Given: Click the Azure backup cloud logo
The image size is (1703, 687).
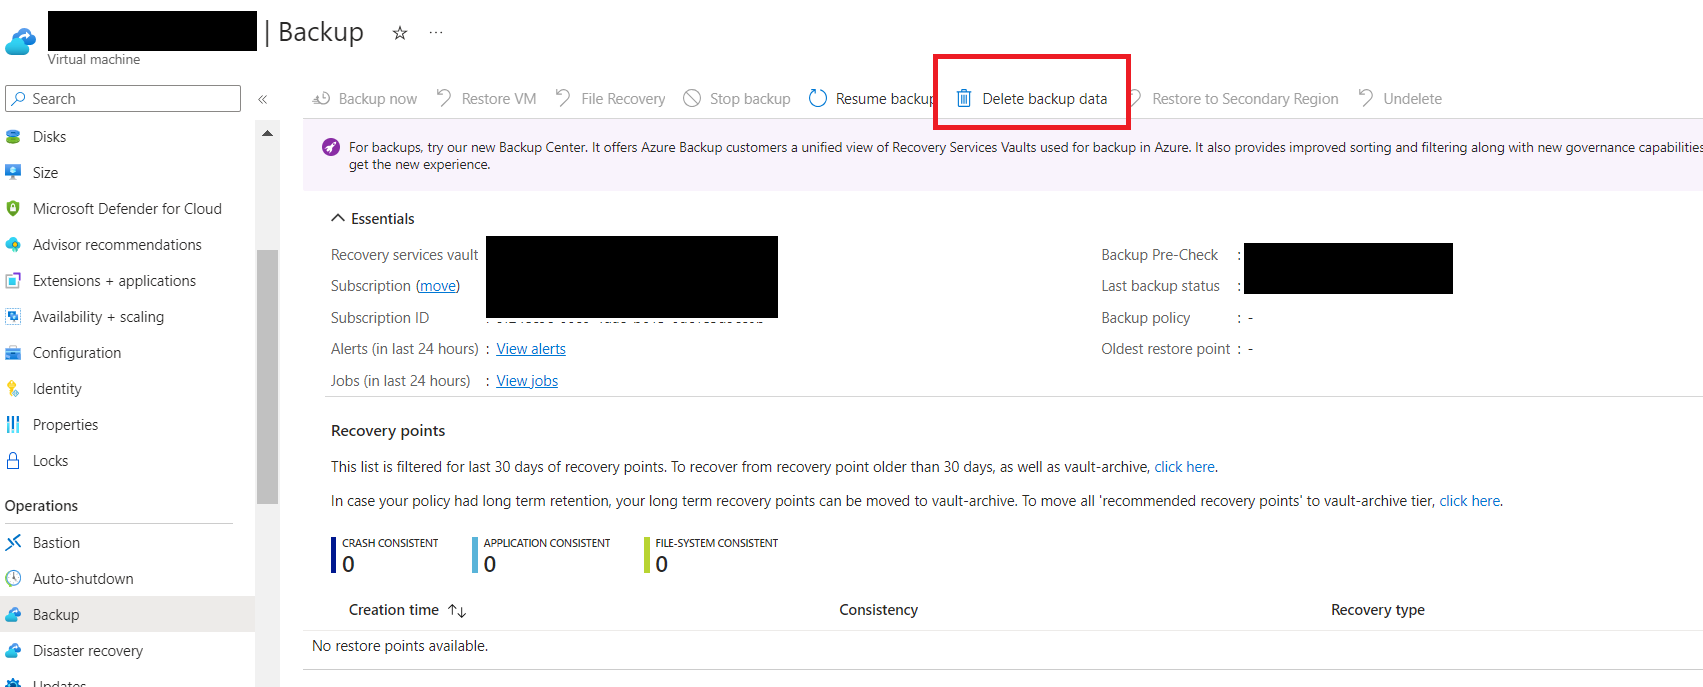Looking at the screenshot, I should tap(21, 40).
